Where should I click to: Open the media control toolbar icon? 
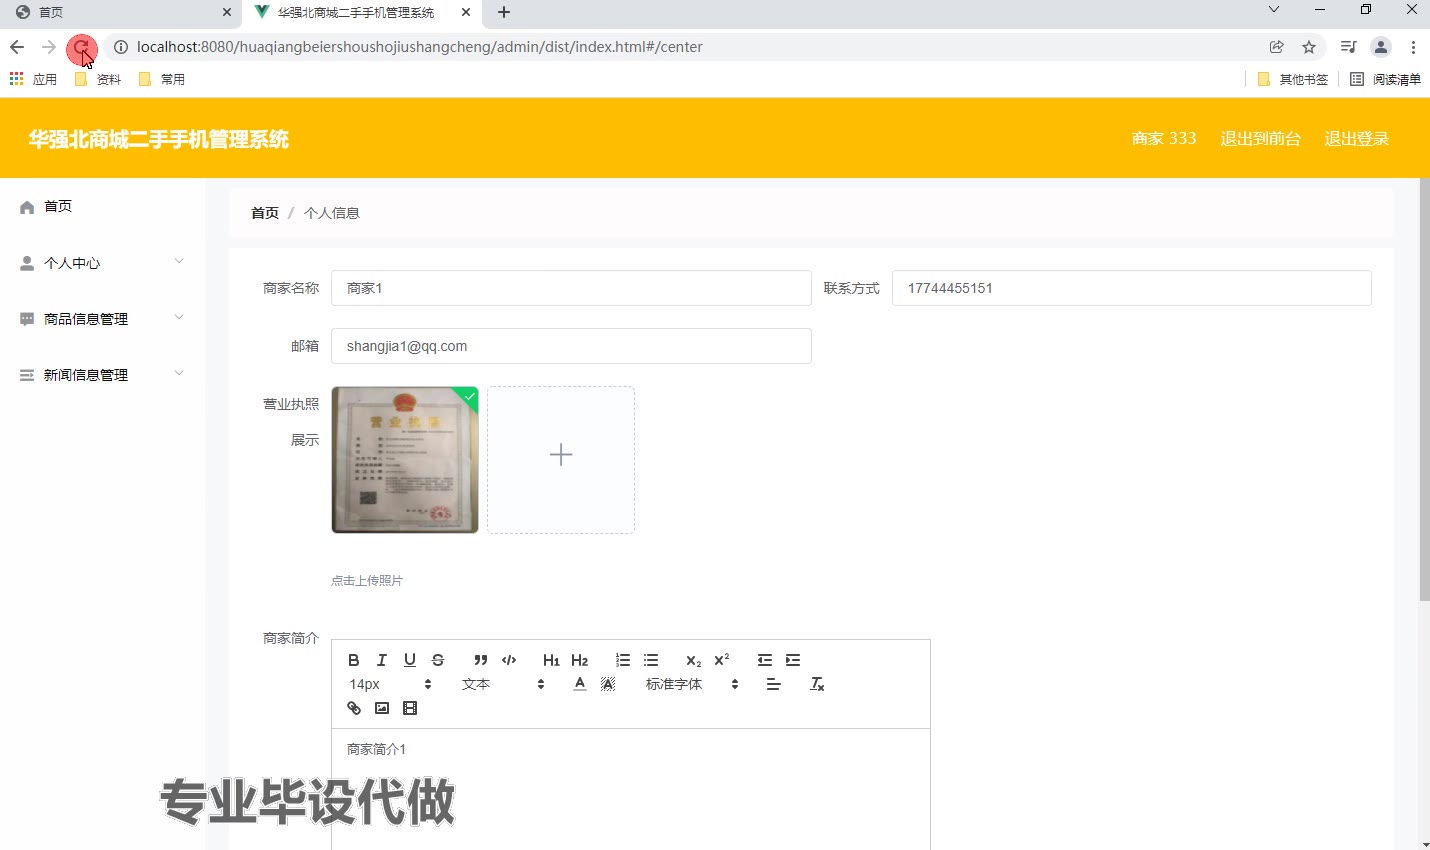[1349, 47]
